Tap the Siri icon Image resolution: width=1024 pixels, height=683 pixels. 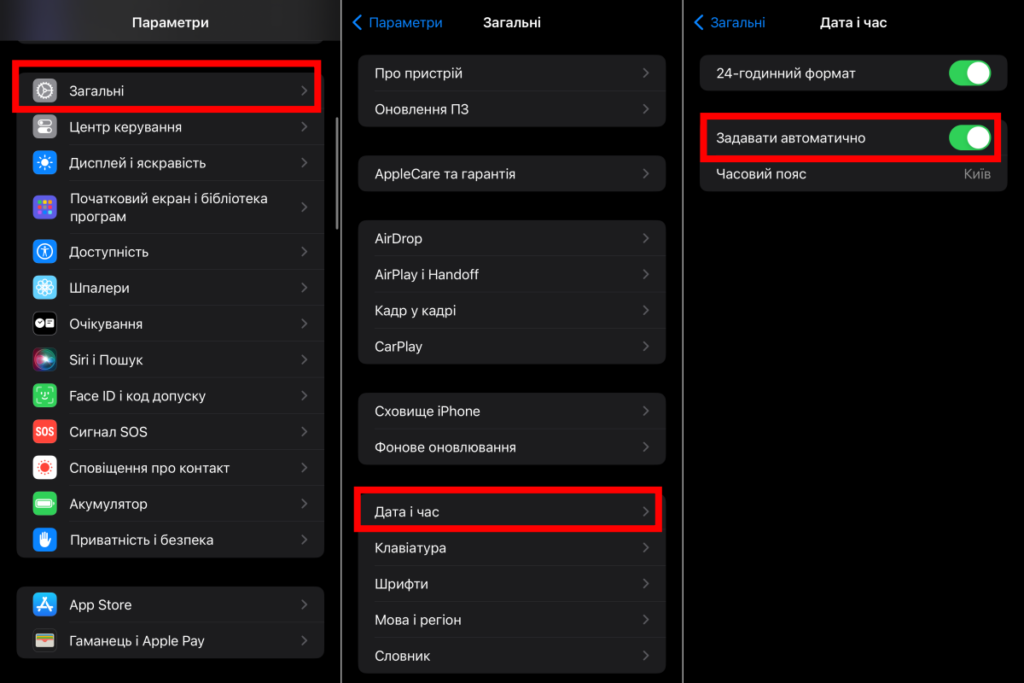point(45,360)
